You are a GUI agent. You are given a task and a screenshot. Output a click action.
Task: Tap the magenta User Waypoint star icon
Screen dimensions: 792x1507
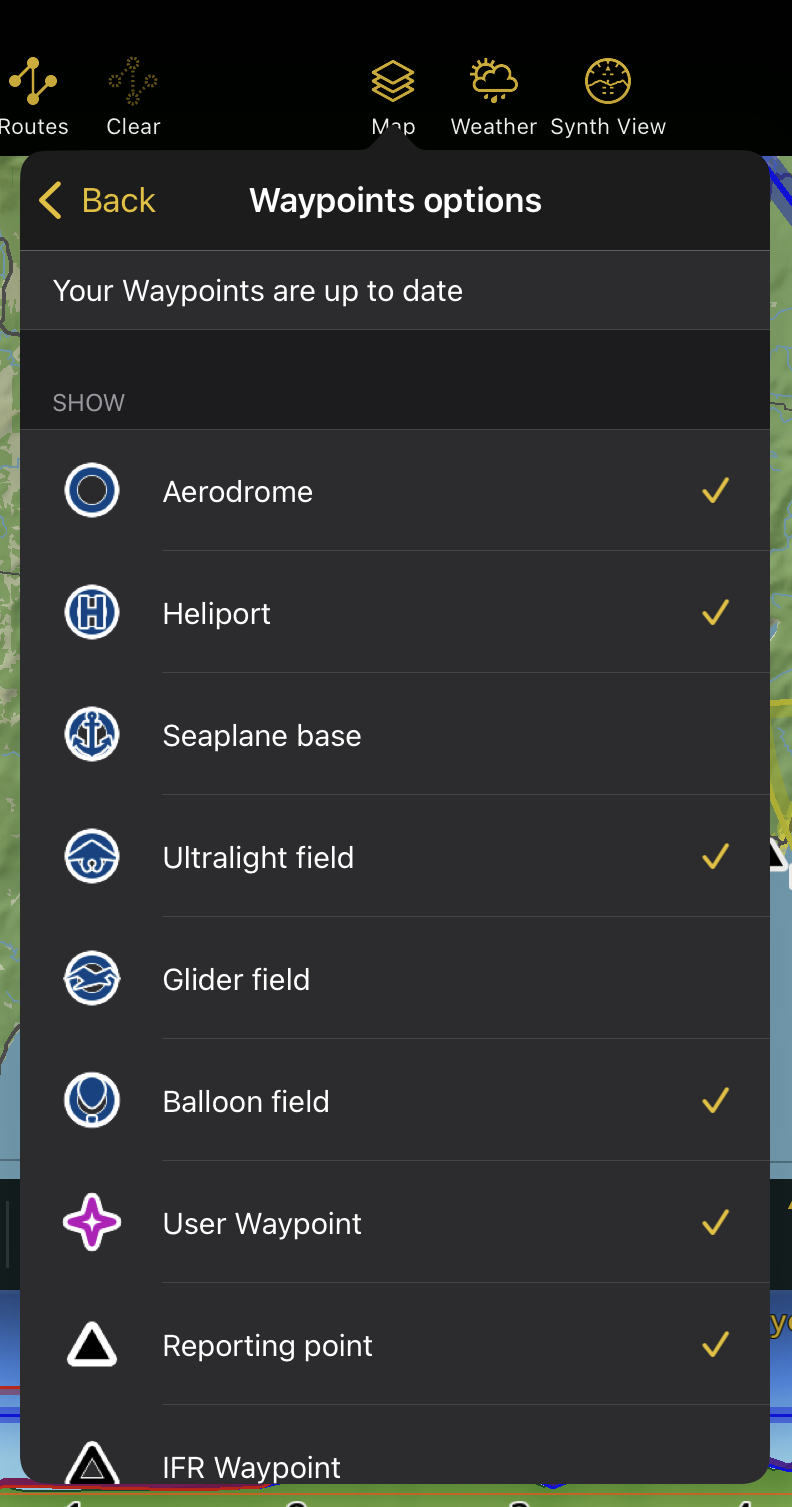(x=92, y=1223)
